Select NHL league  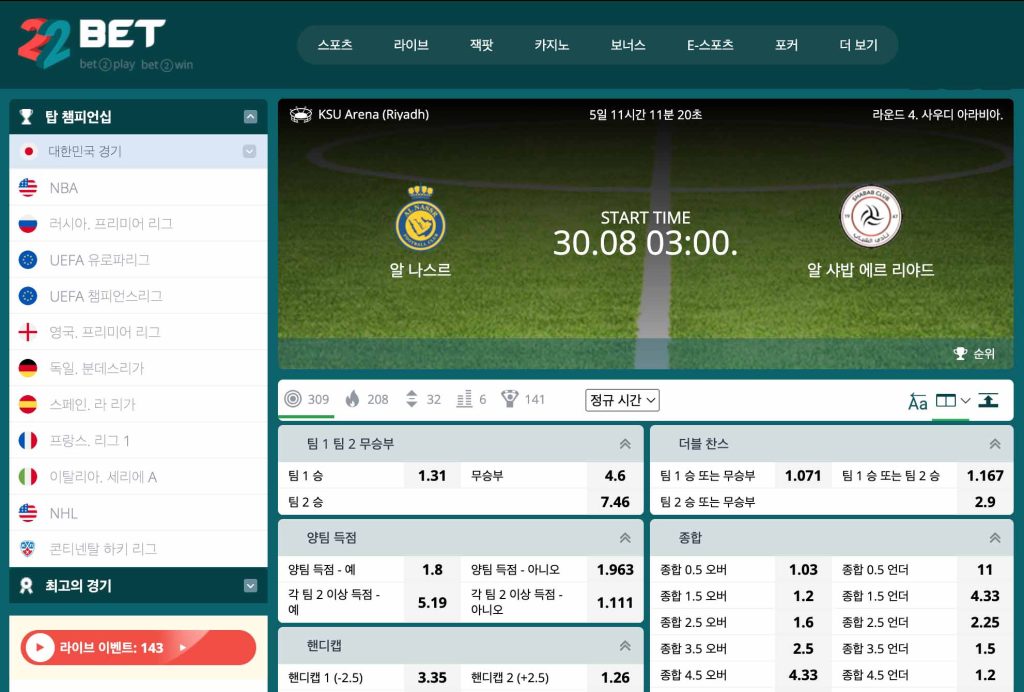[x=138, y=513]
